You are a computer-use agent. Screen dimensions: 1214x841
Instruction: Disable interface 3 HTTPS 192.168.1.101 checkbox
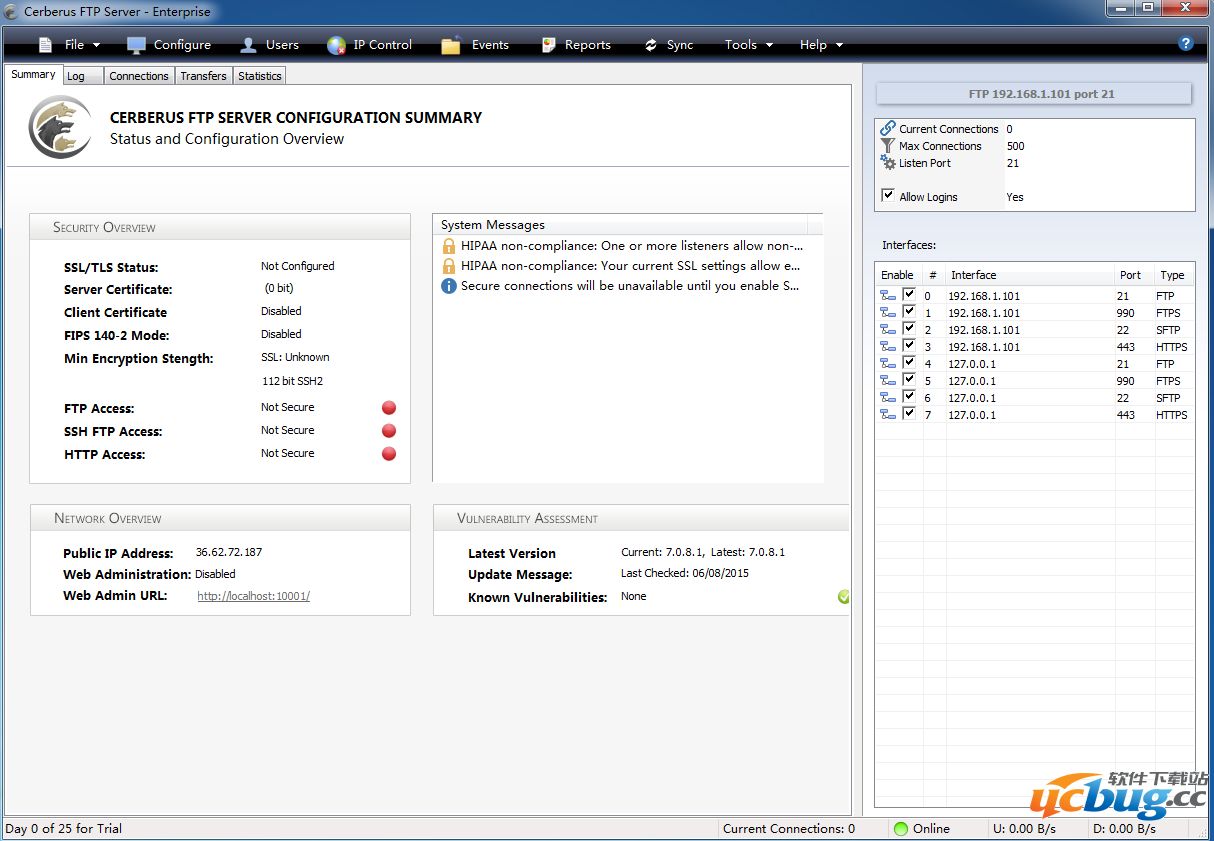tap(909, 346)
